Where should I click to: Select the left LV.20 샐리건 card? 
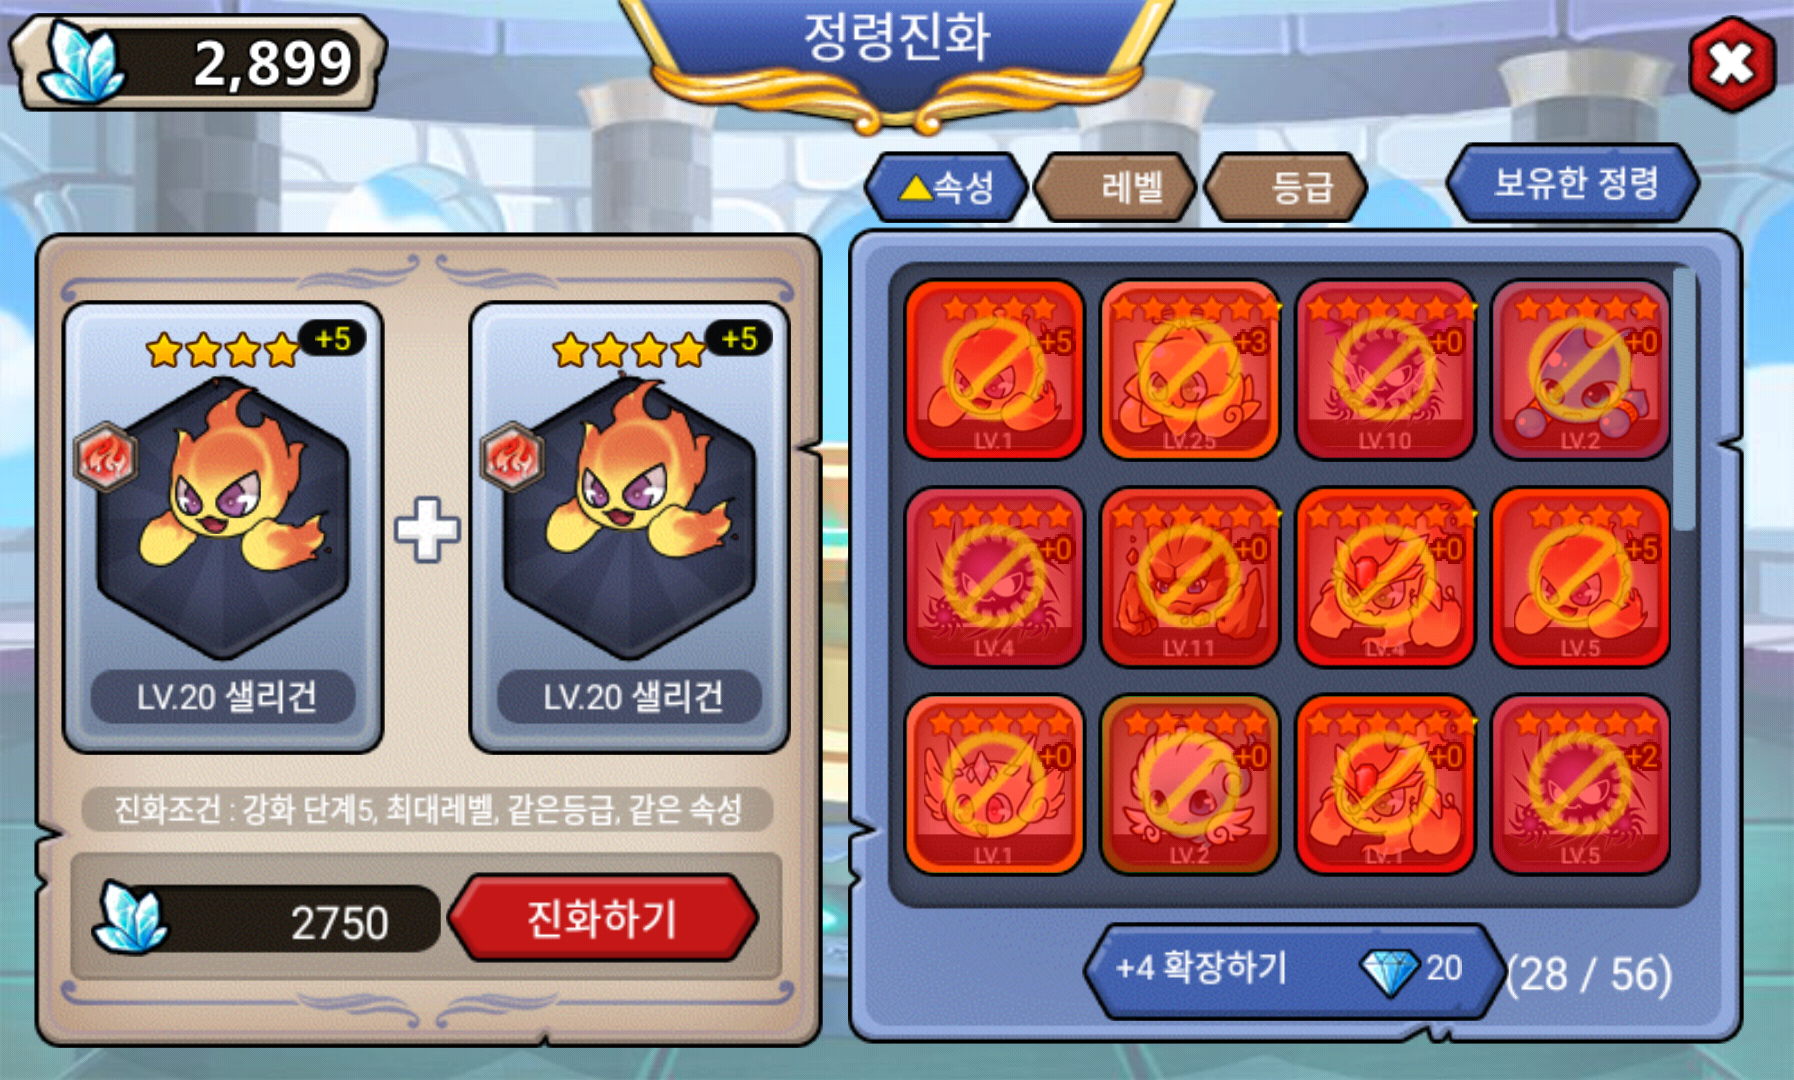tap(223, 527)
